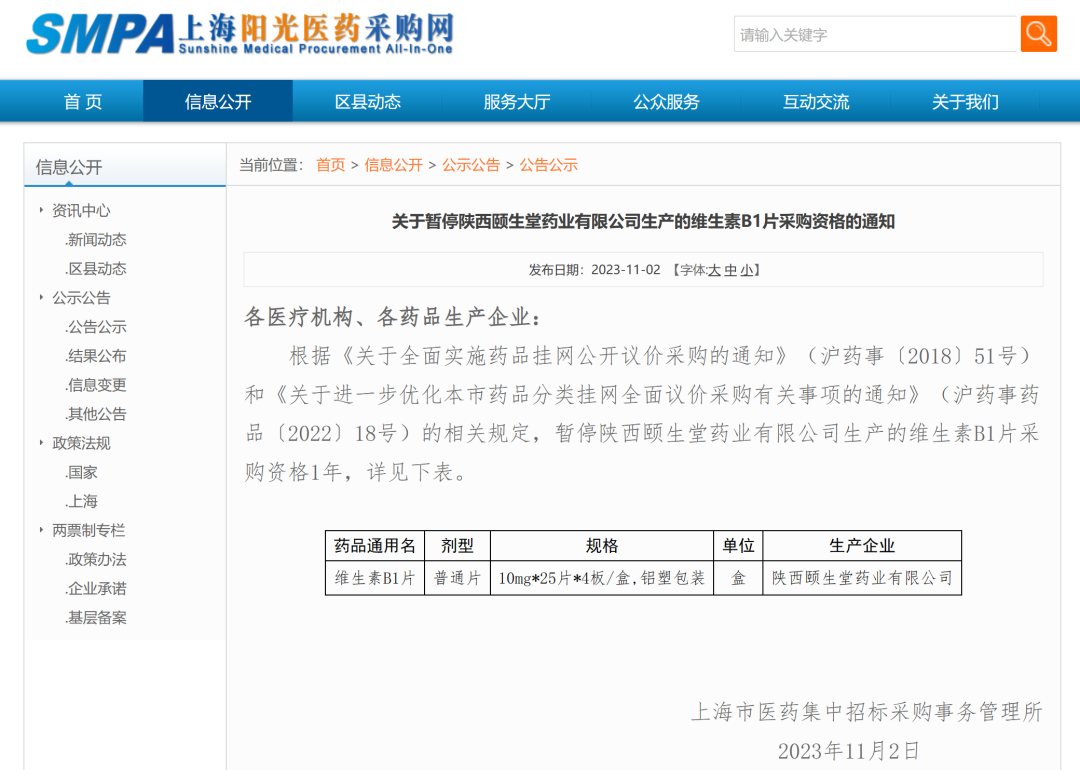Set font size to 中
This screenshot has width=1080, height=770.
click(730, 270)
